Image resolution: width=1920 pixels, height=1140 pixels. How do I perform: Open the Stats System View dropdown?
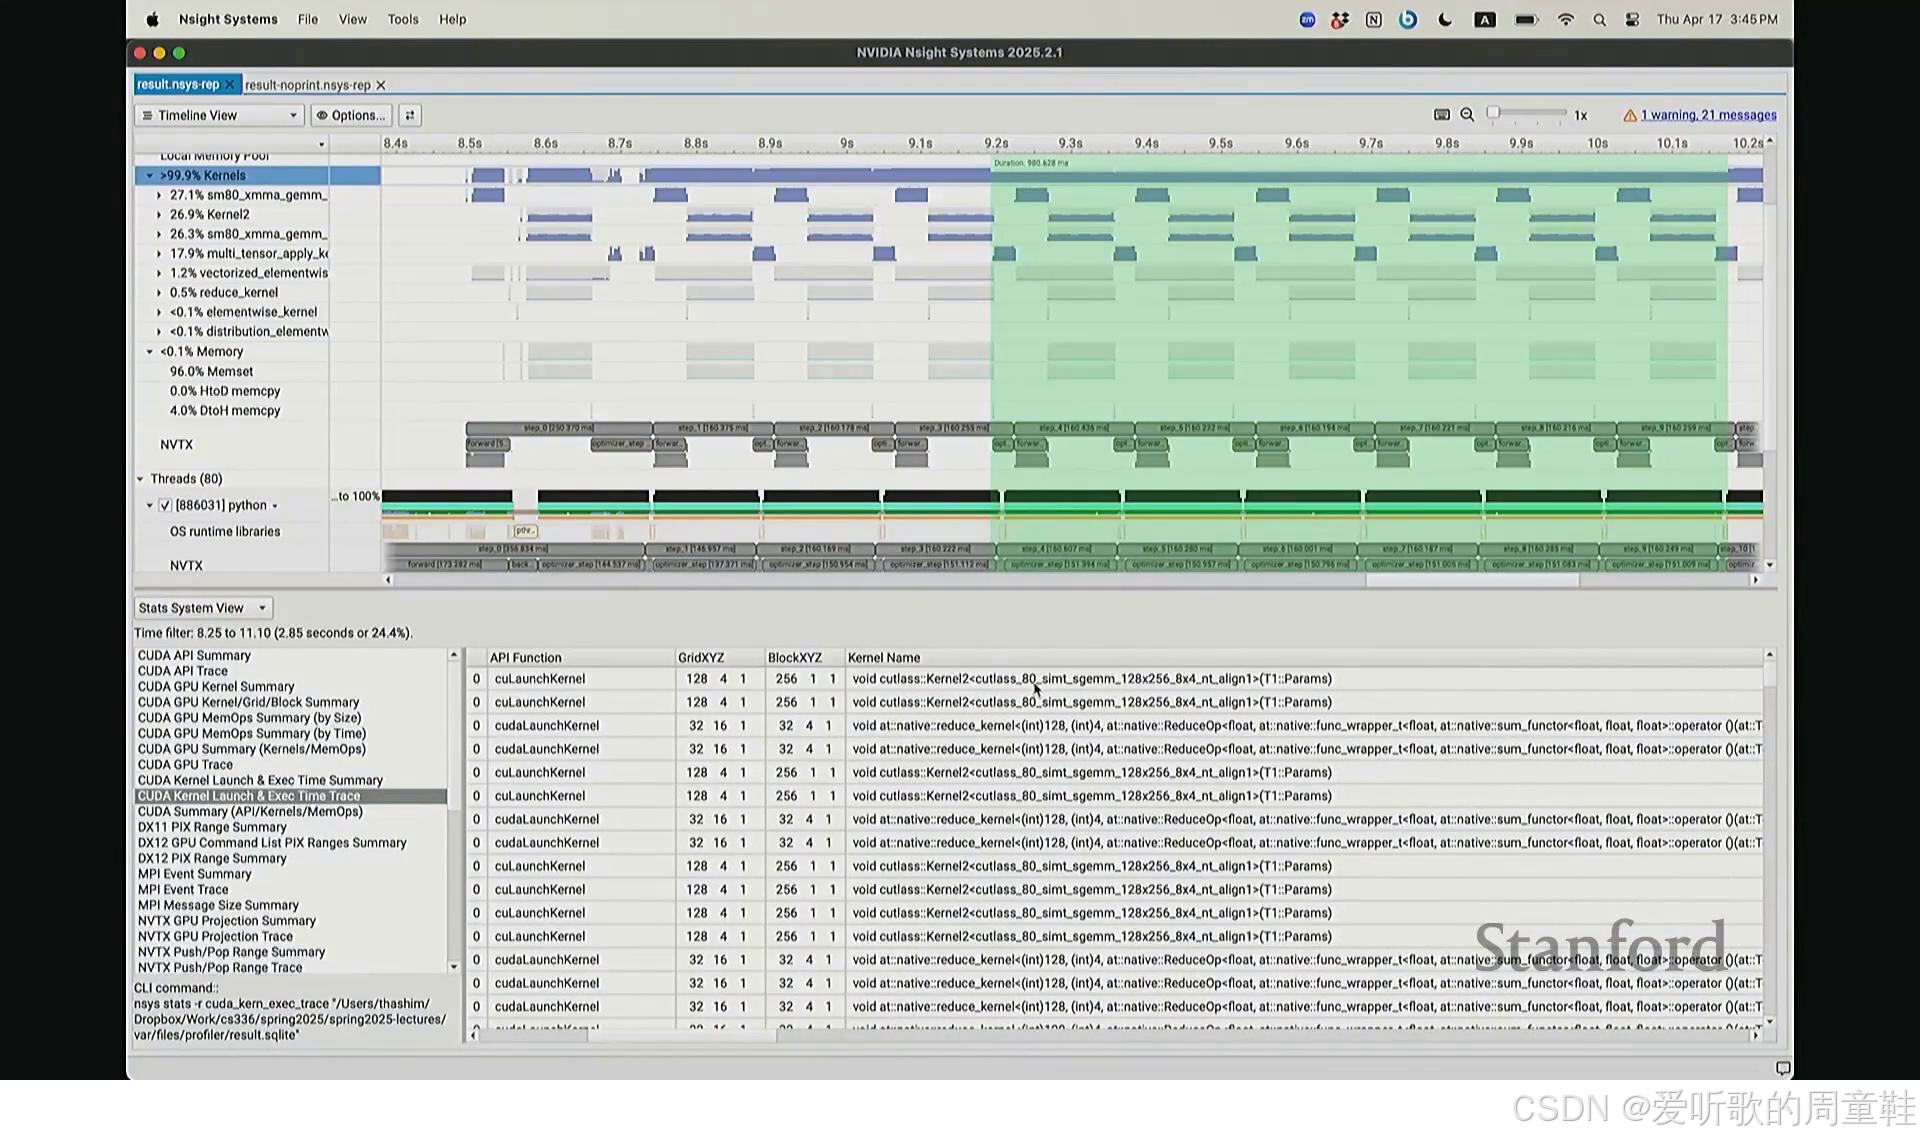click(203, 608)
